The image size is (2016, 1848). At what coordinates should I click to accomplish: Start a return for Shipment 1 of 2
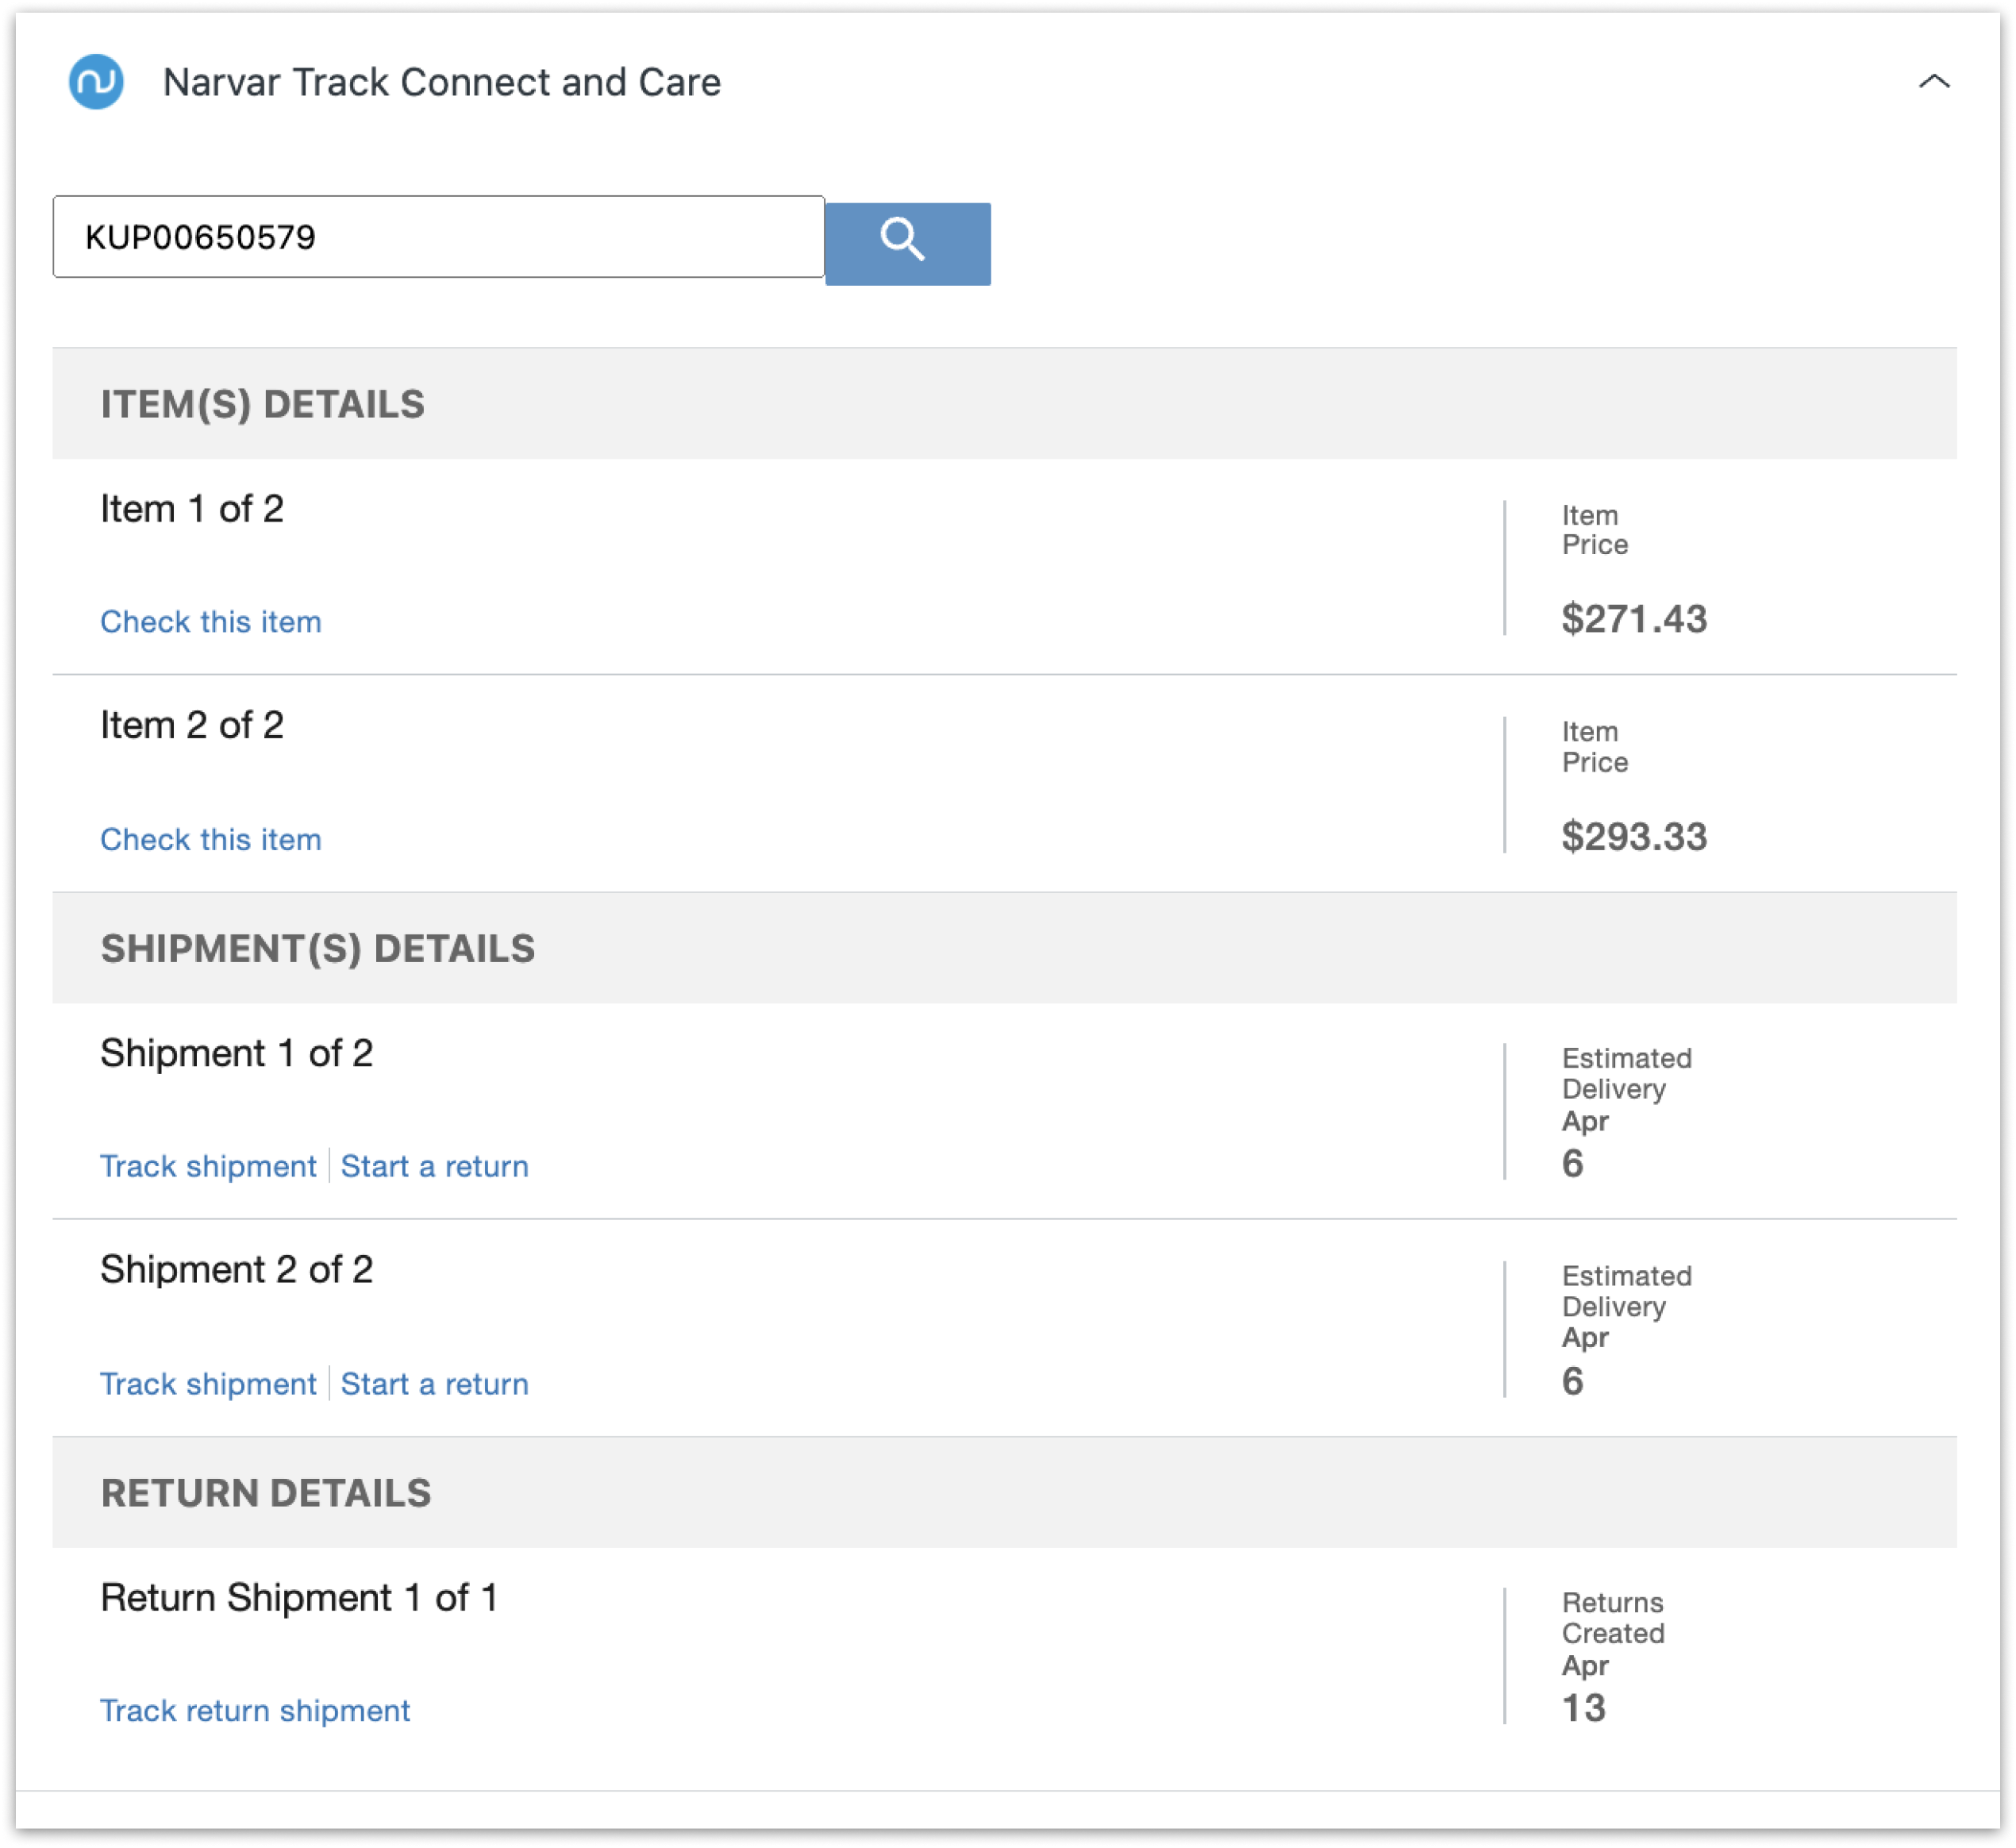coord(435,1166)
